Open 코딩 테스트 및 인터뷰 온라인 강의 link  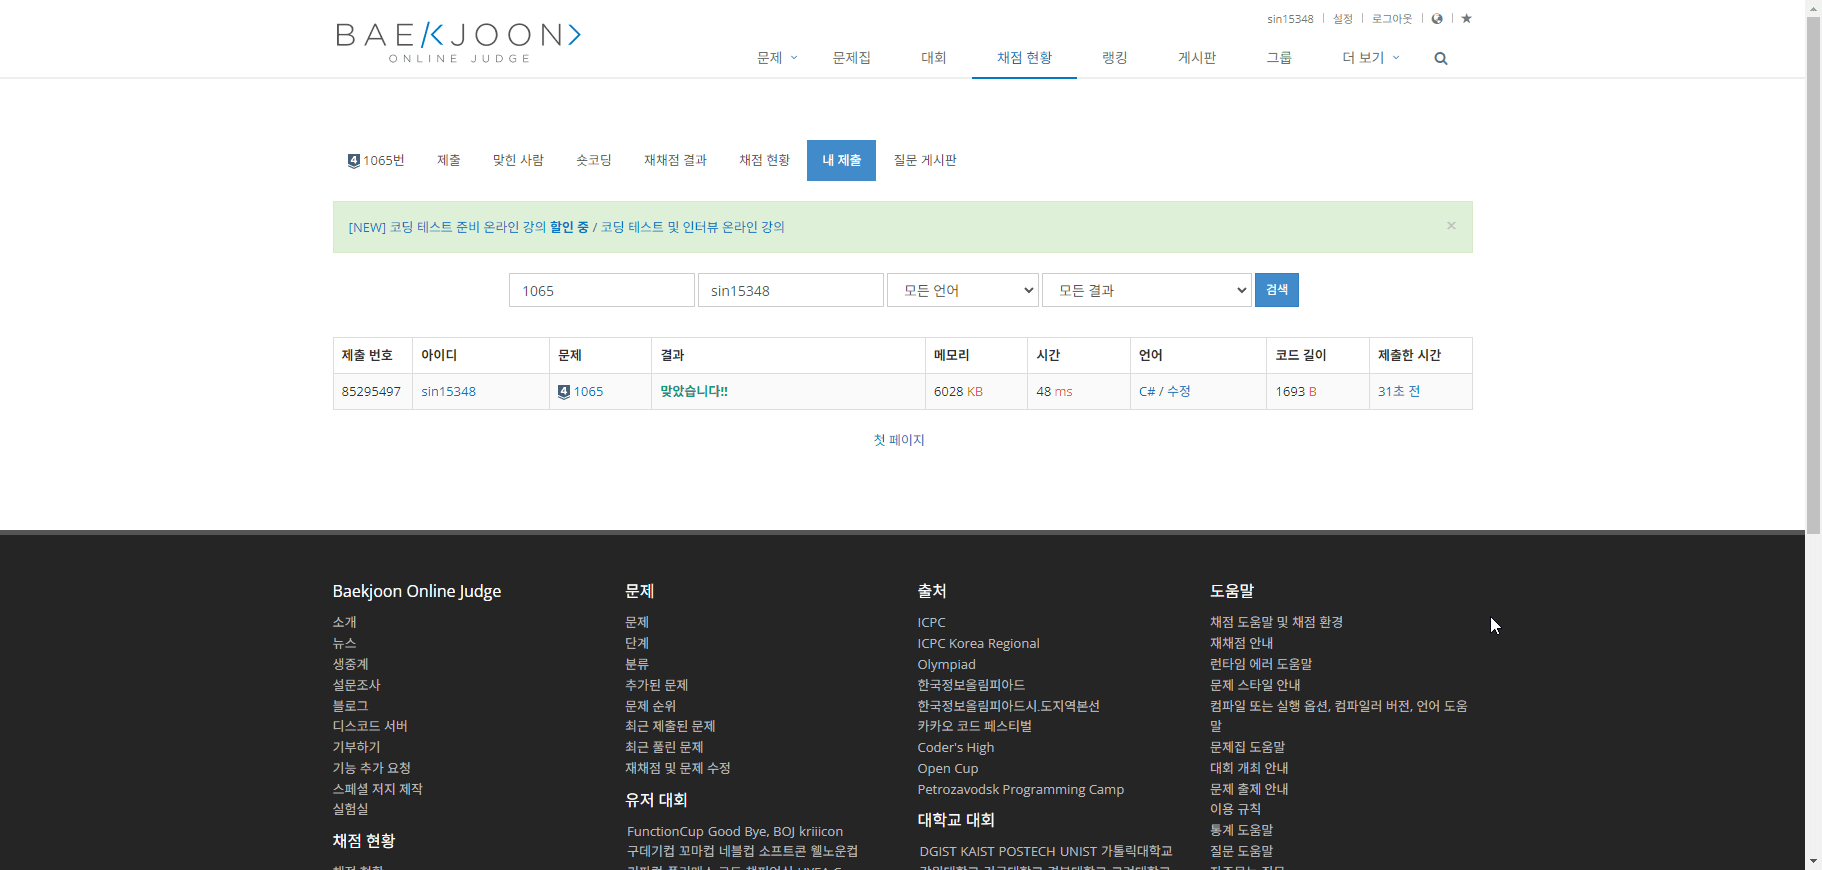pos(692,227)
